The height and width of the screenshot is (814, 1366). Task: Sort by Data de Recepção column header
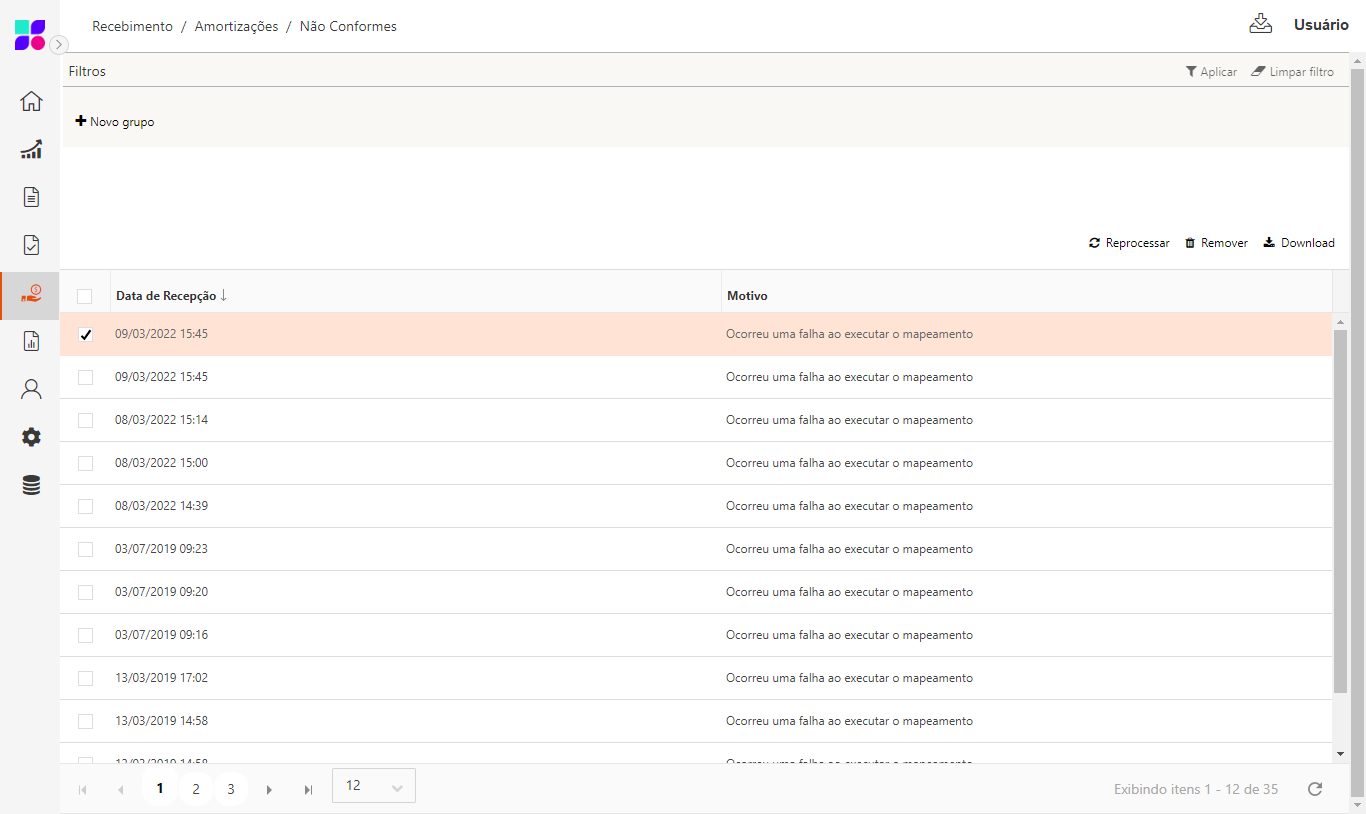(x=166, y=296)
